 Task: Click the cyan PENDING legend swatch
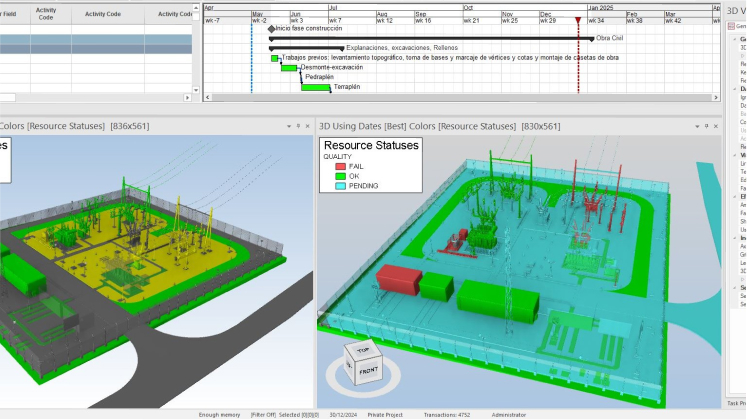[x=340, y=186]
